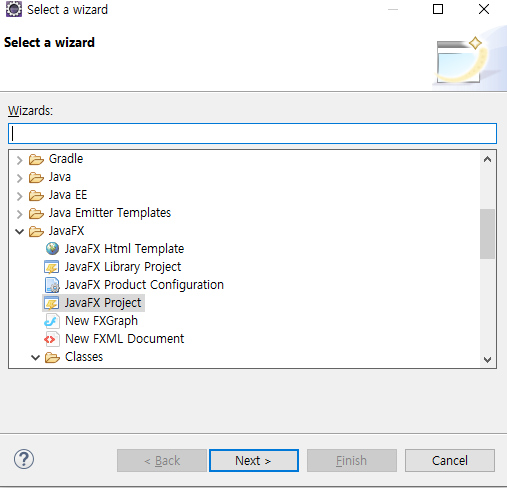Screen dimensions: 507x488
Task: Select the "New FXML Document" entry
Action: point(124,339)
